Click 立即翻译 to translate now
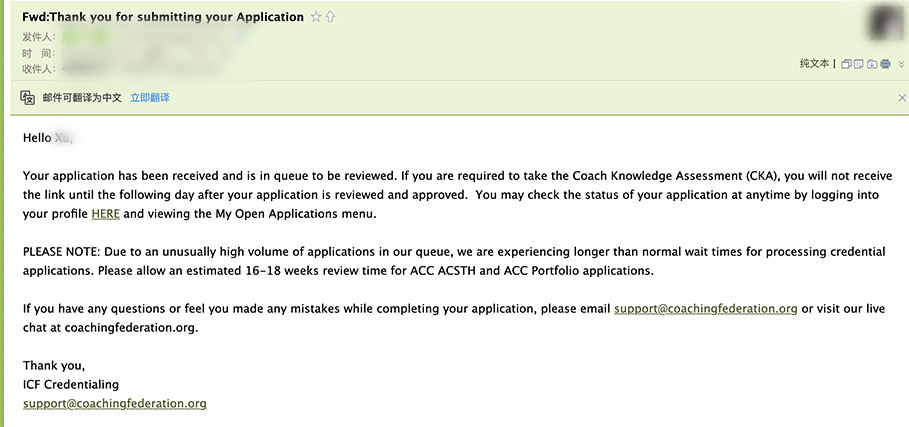The image size is (909, 427). [149, 98]
